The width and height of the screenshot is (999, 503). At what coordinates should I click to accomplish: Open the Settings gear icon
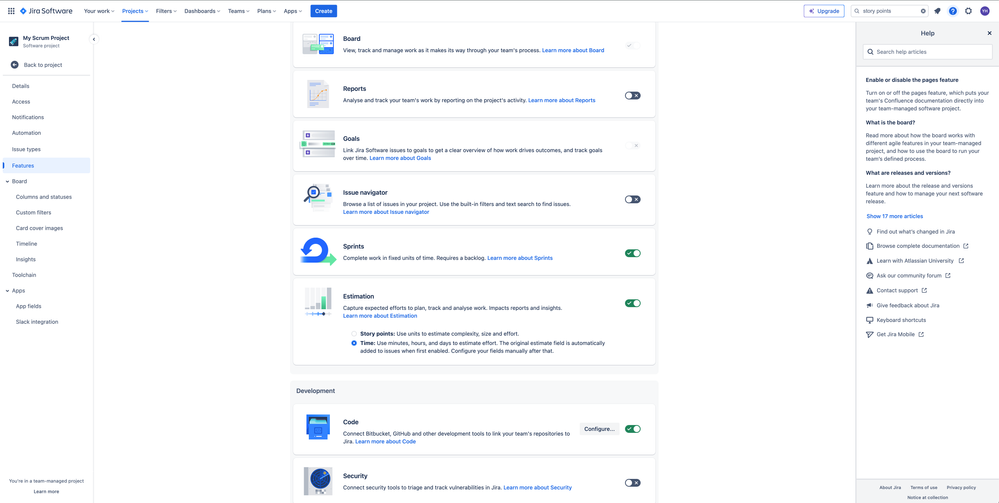click(968, 11)
